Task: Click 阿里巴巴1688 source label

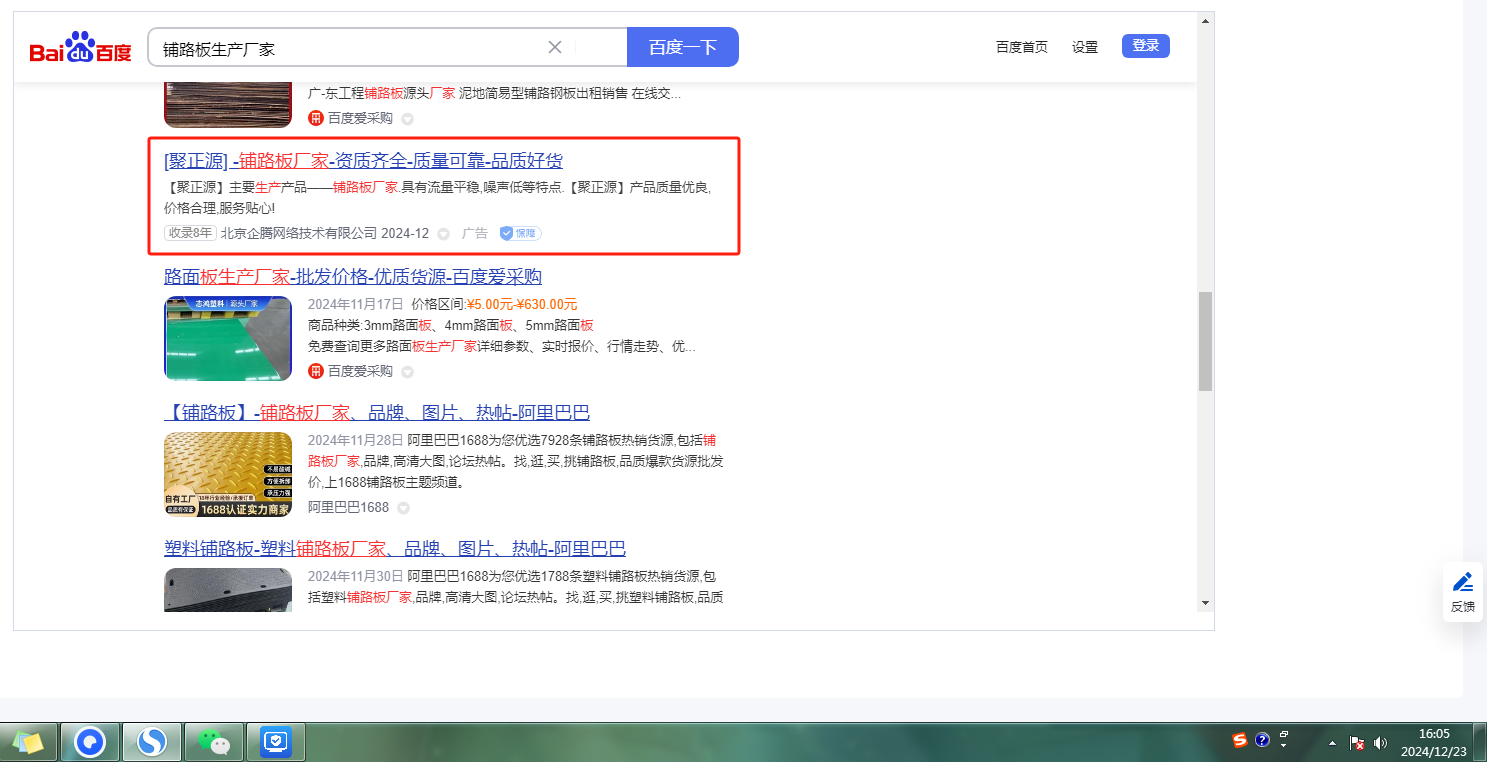Action: tap(348, 507)
